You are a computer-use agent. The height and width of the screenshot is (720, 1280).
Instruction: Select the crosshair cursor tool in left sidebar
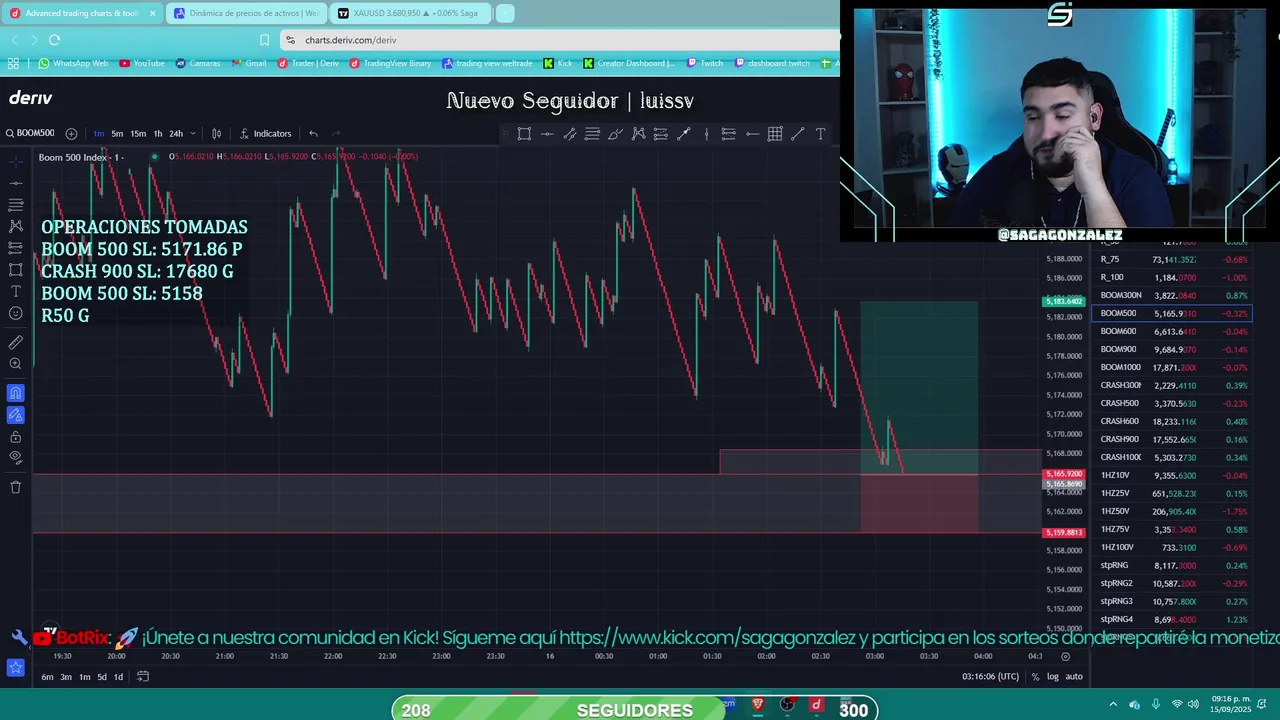point(15,160)
